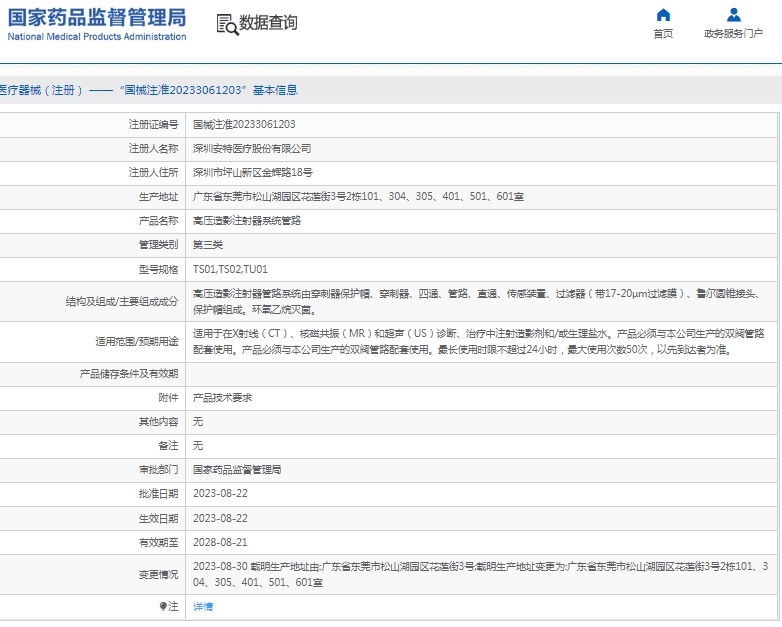Select the structure composition description text
The height and width of the screenshot is (627, 782).
[x=476, y=302]
